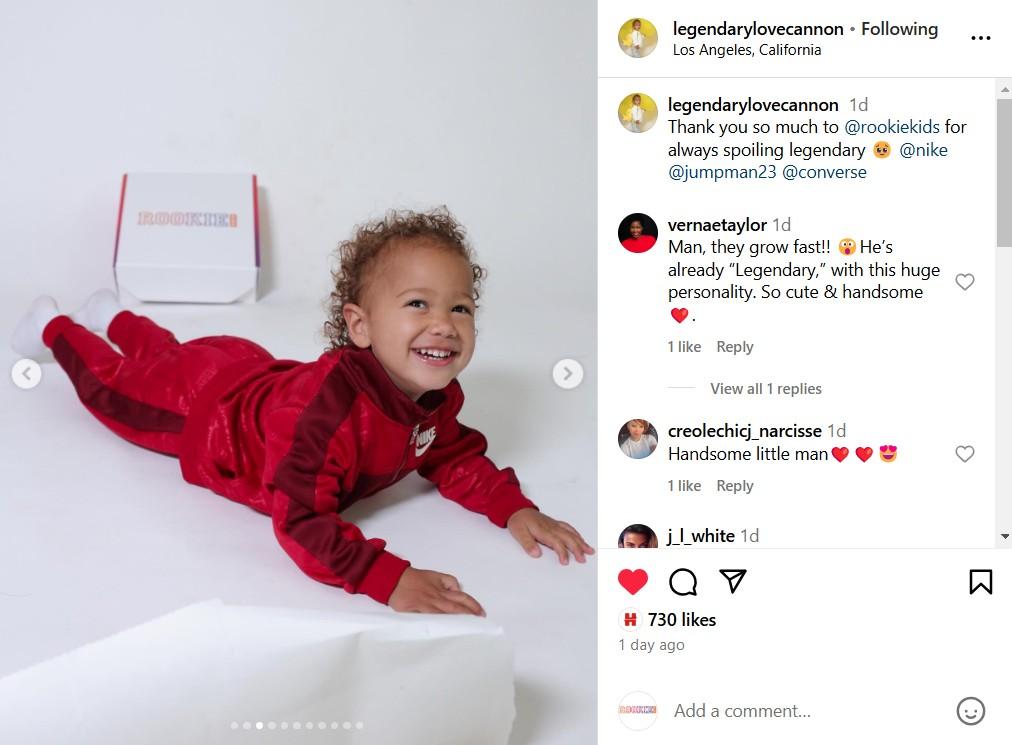Like creolechicj_narcisse's comment heart
Viewport: 1012px width, 745px height.
point(964,454)
